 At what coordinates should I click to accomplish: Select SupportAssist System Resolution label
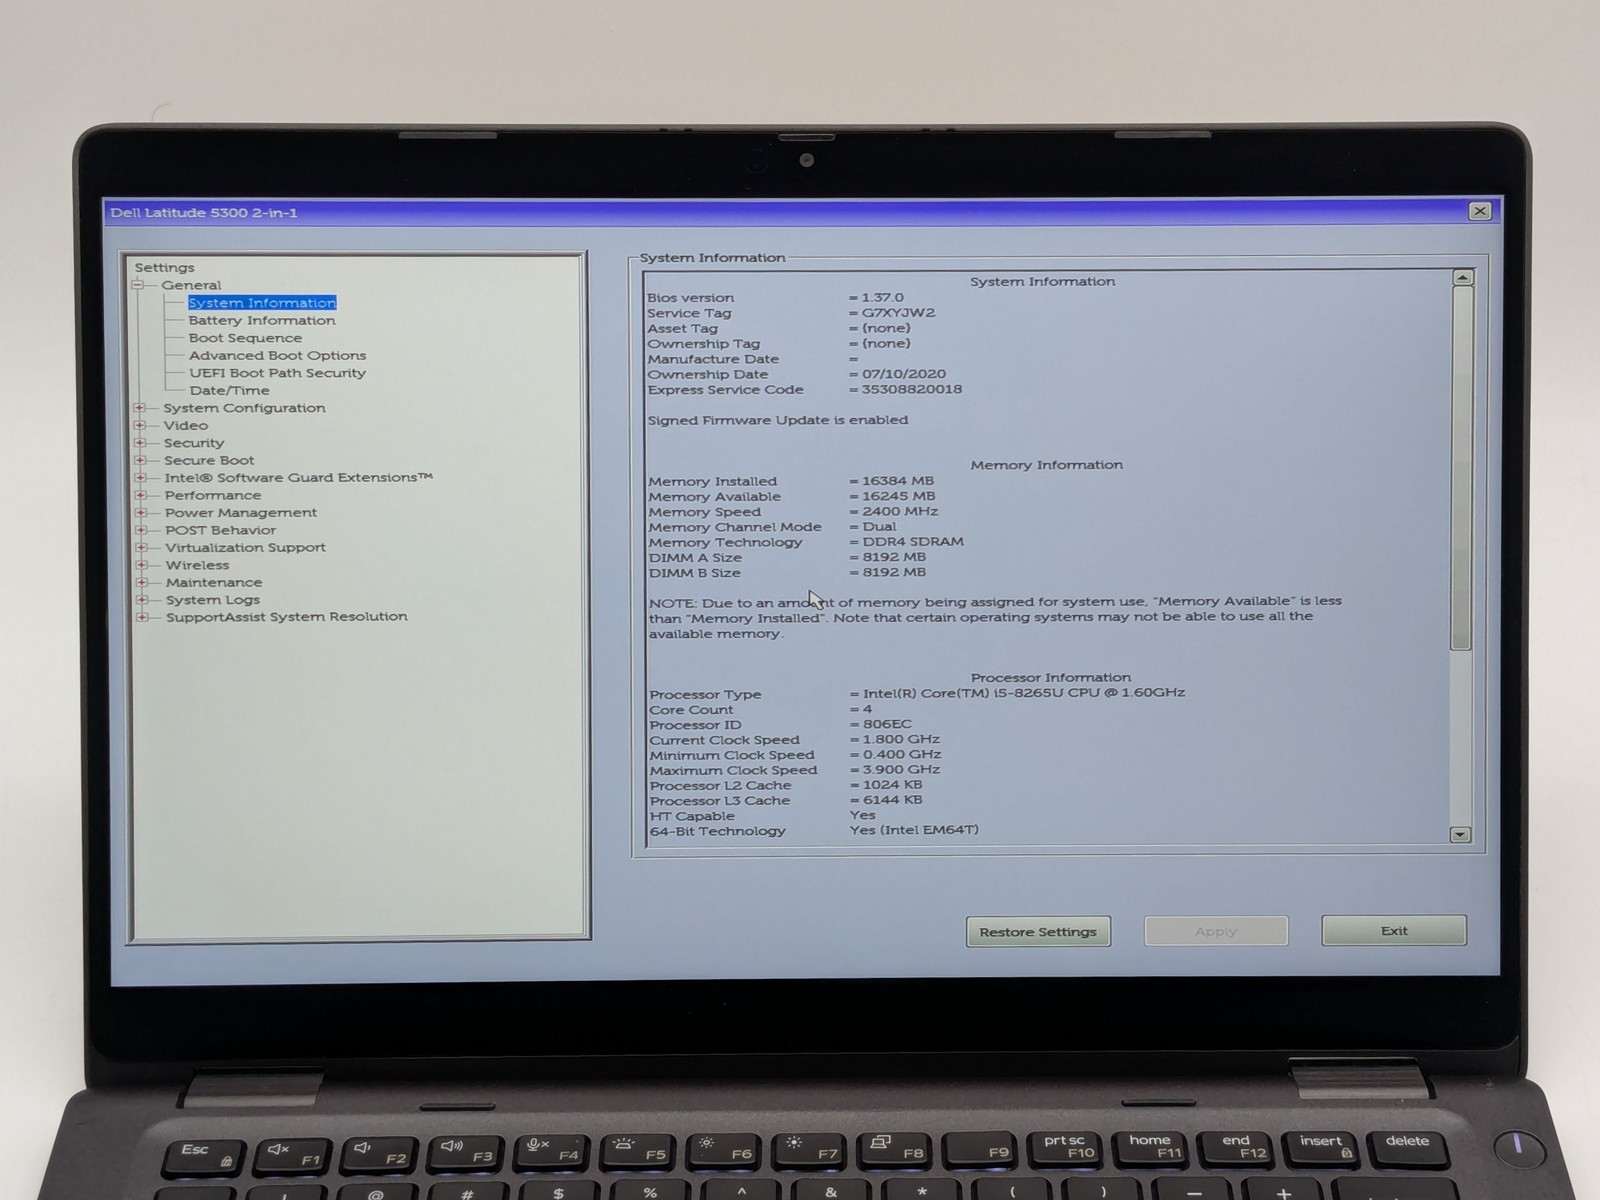point(287,617)
